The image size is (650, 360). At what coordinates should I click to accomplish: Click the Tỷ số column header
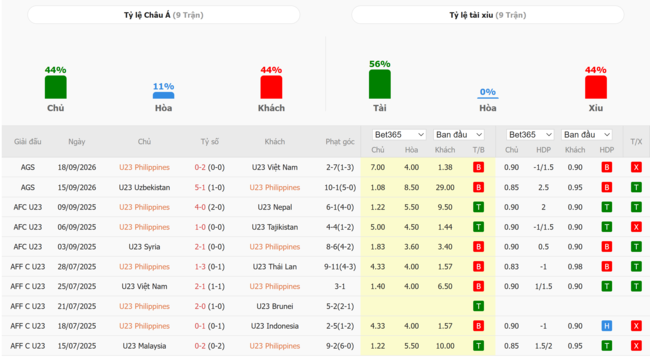tap(210, 141)
